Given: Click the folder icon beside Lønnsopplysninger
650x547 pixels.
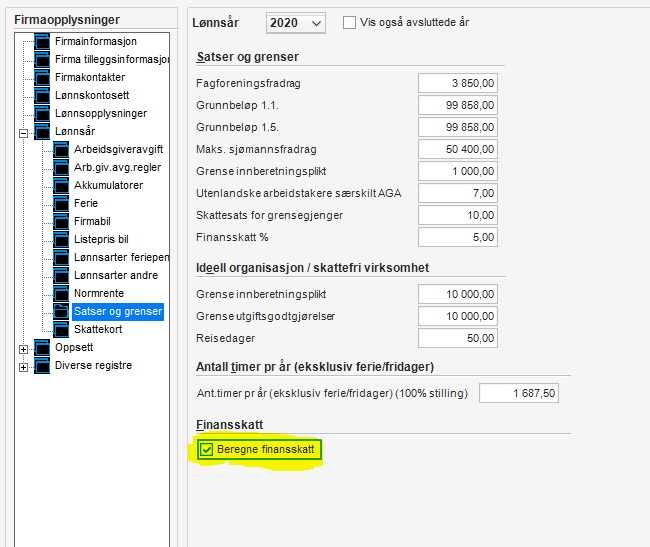Looking at the screenshot, I should (x=42, y=114).
